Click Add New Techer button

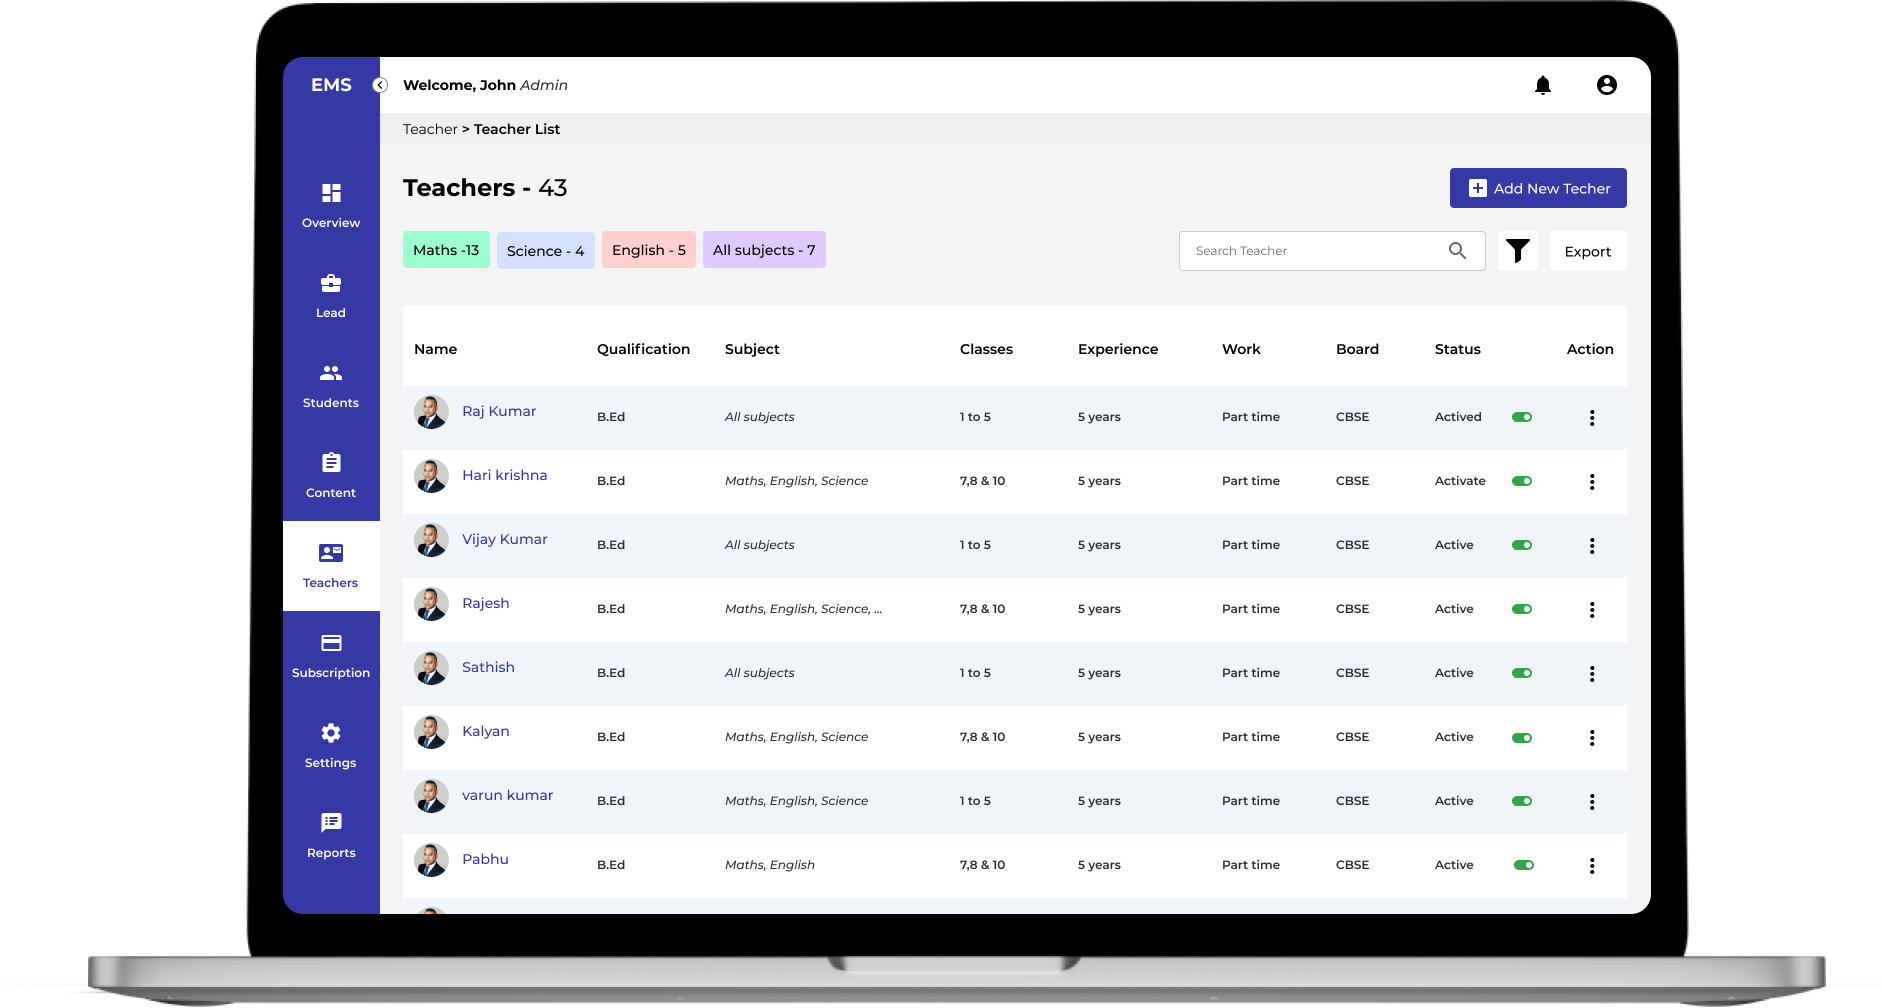1538,188
